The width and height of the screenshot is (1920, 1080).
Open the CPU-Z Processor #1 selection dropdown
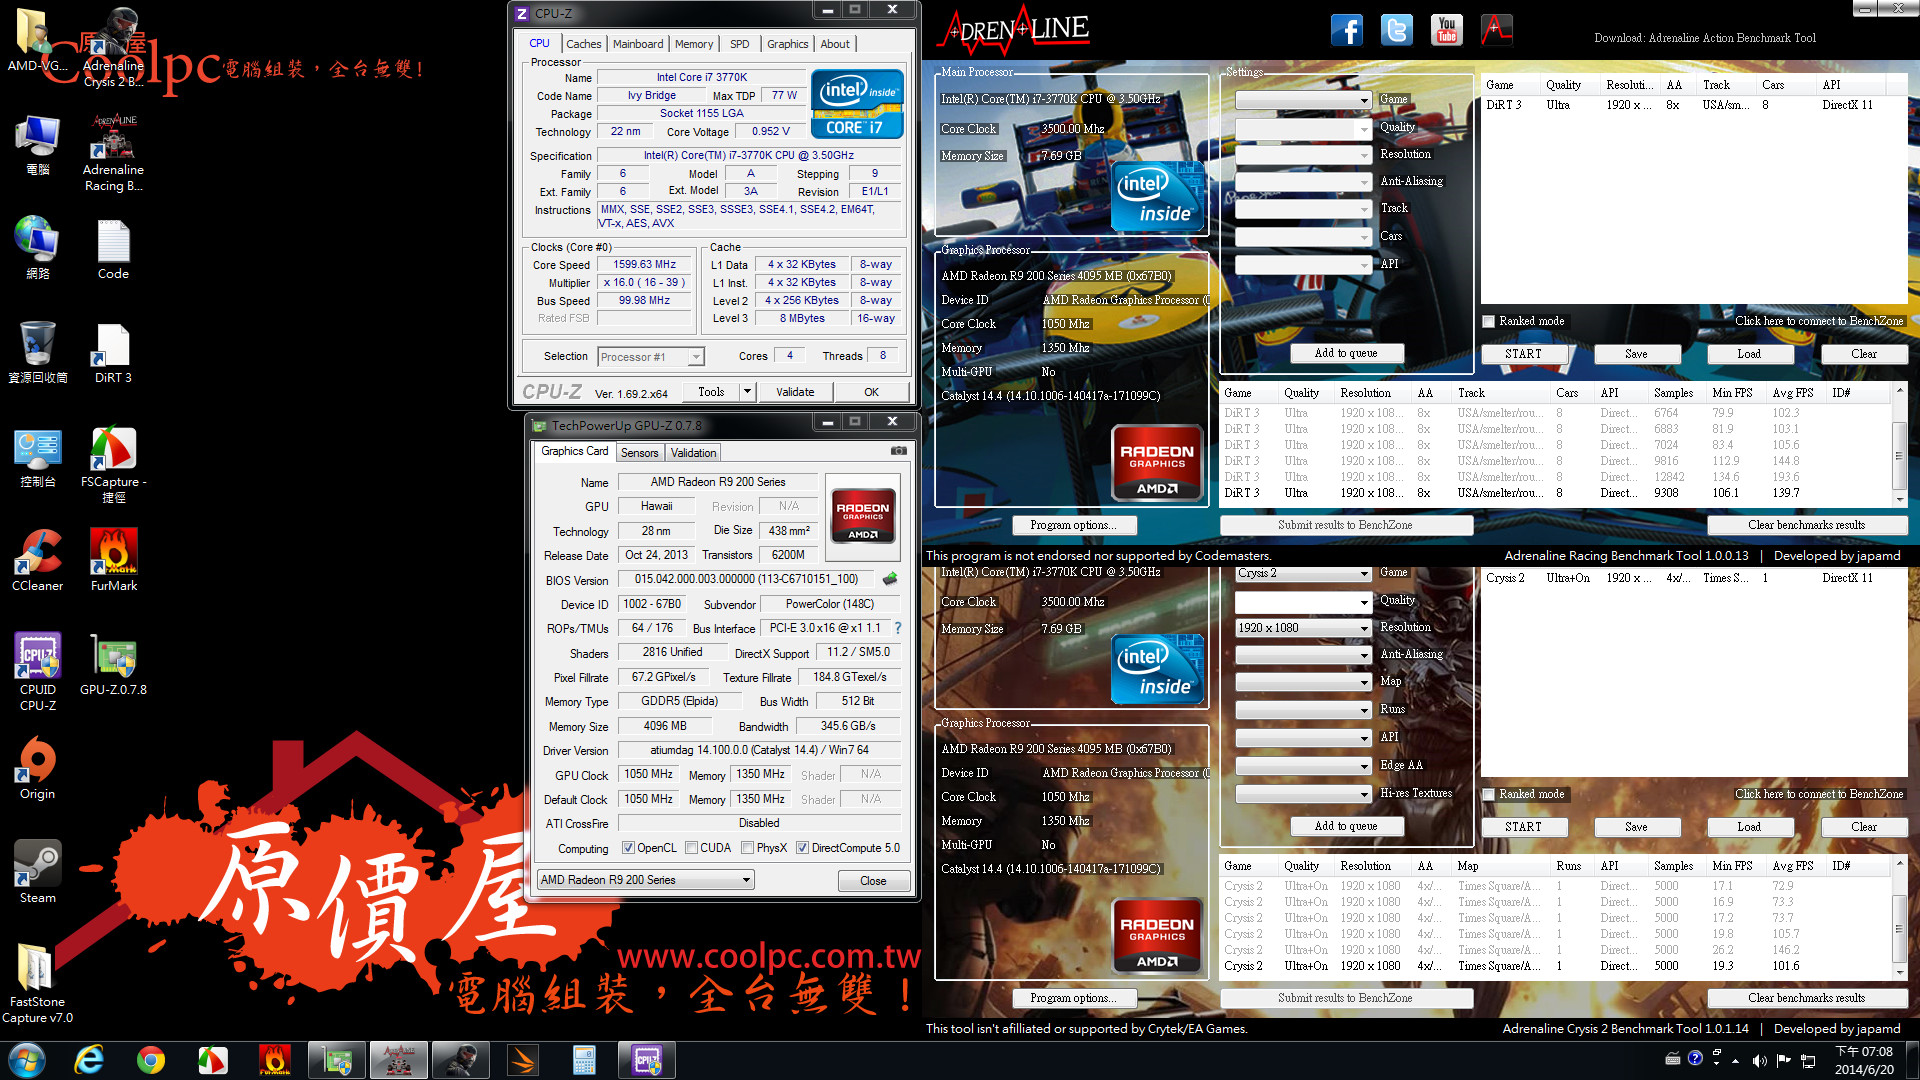pyautogui.click(x=651, y=357)
